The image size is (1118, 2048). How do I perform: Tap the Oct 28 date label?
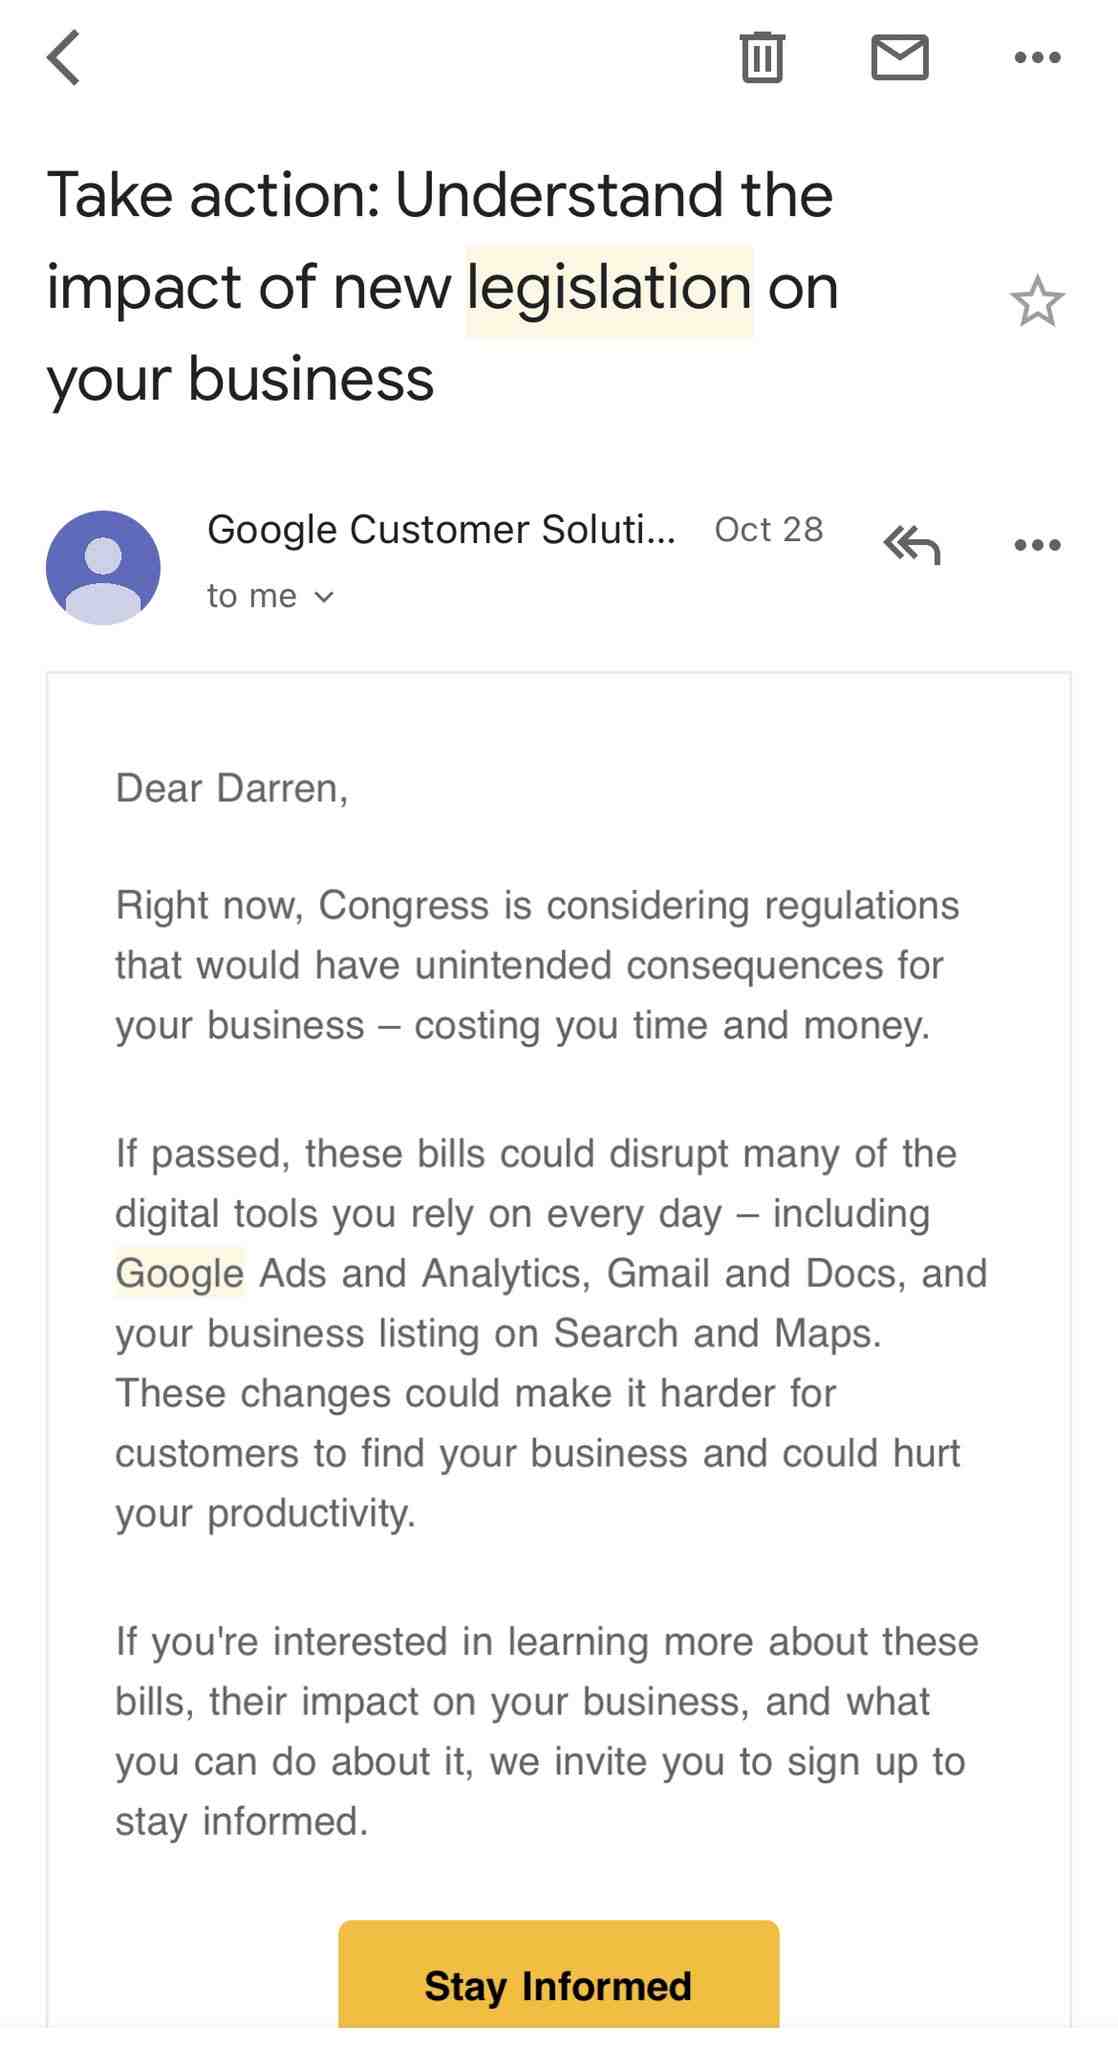pyautogui.click(x=768, y=530)
